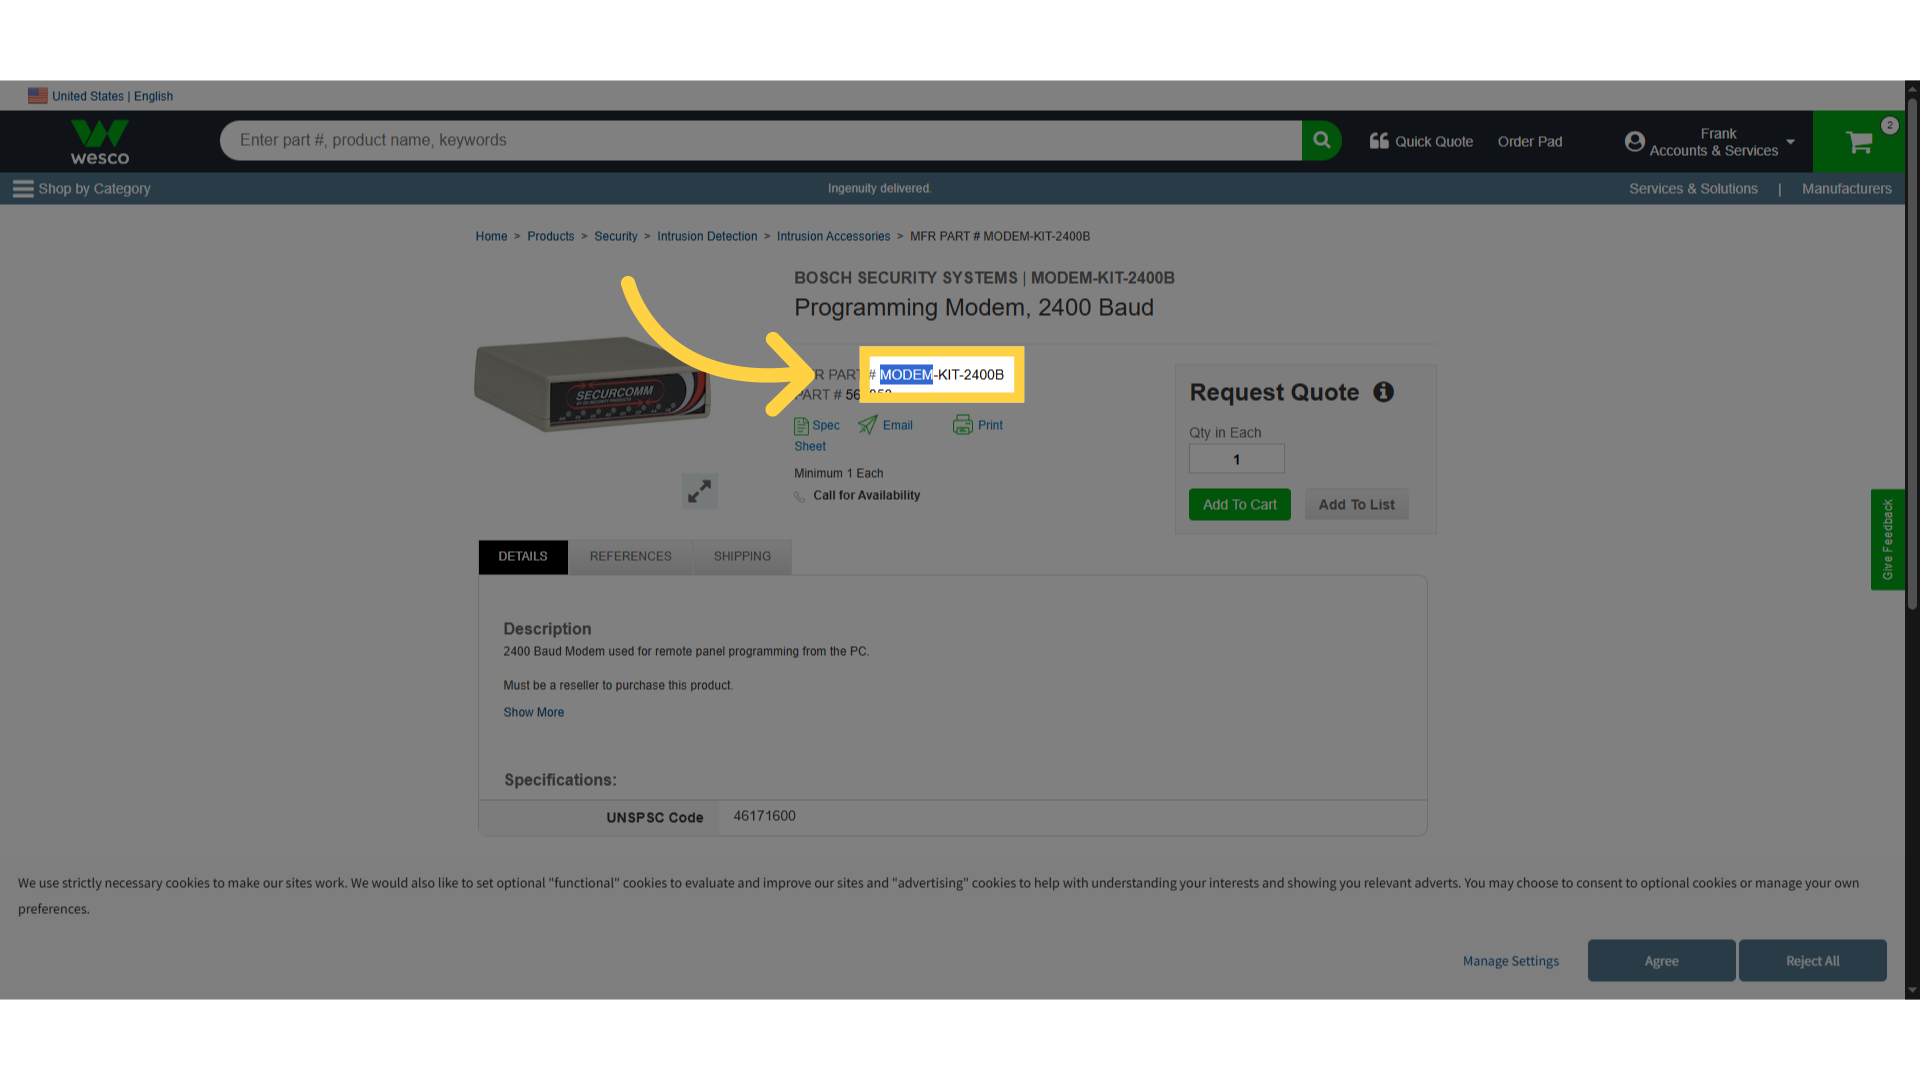This screenshot has width=1920, height=1080.
Task: Open the Order Pad link
Action: coord(1530,142)
